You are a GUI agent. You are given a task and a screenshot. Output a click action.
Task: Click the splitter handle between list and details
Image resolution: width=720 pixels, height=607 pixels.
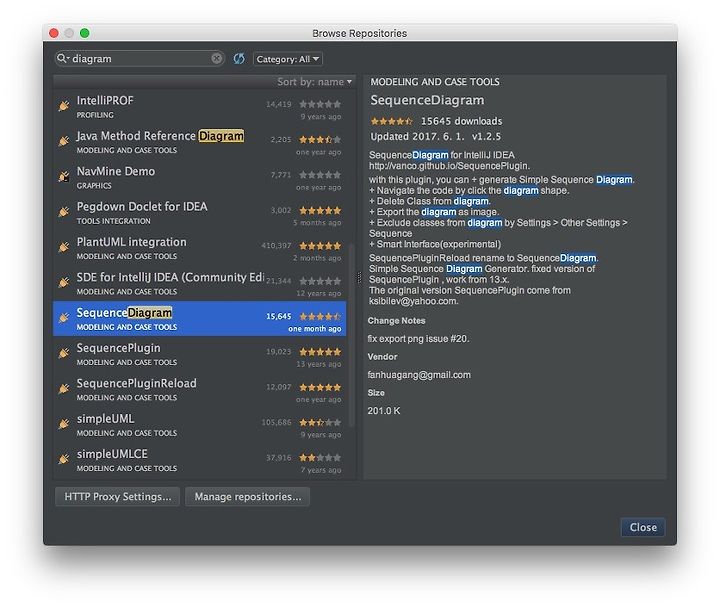click(359, 277)
